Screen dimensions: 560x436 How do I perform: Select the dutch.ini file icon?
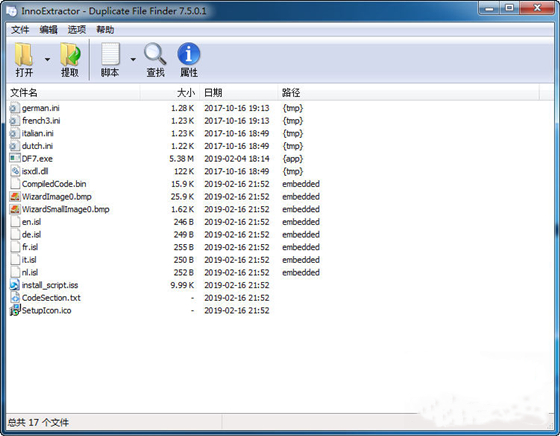(14, 146)
